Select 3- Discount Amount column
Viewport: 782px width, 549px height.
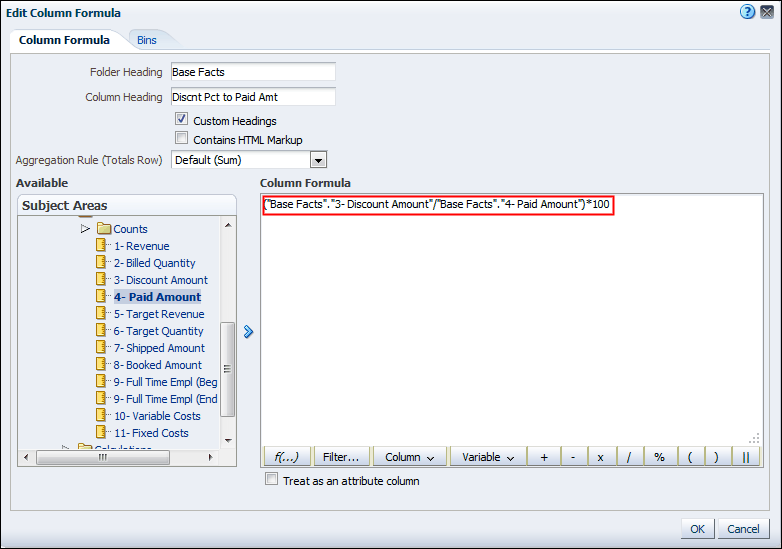161,280
